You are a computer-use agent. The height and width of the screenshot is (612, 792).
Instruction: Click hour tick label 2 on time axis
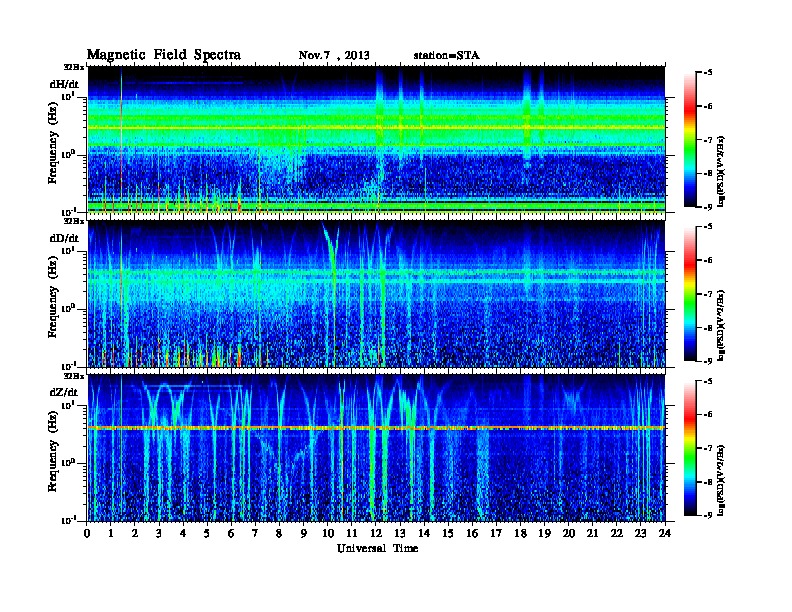tap(135, 533)
